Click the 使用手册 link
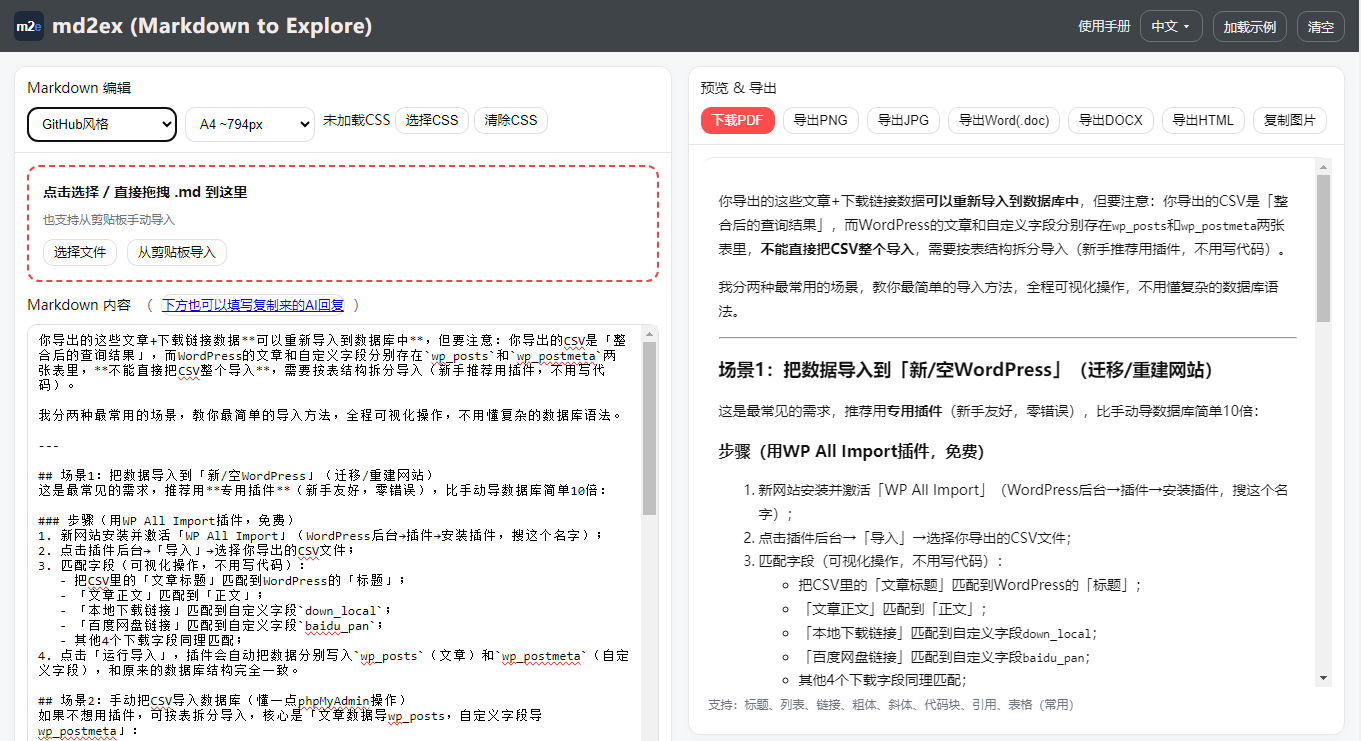Viewport: 1361px width, 741px height. tap(1104, 27)
